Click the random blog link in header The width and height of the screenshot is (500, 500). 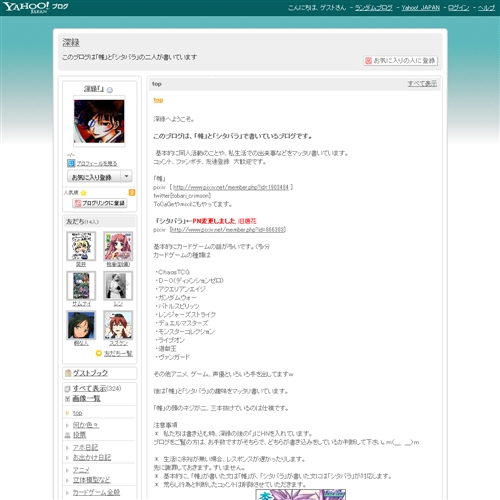coord(373,7)
